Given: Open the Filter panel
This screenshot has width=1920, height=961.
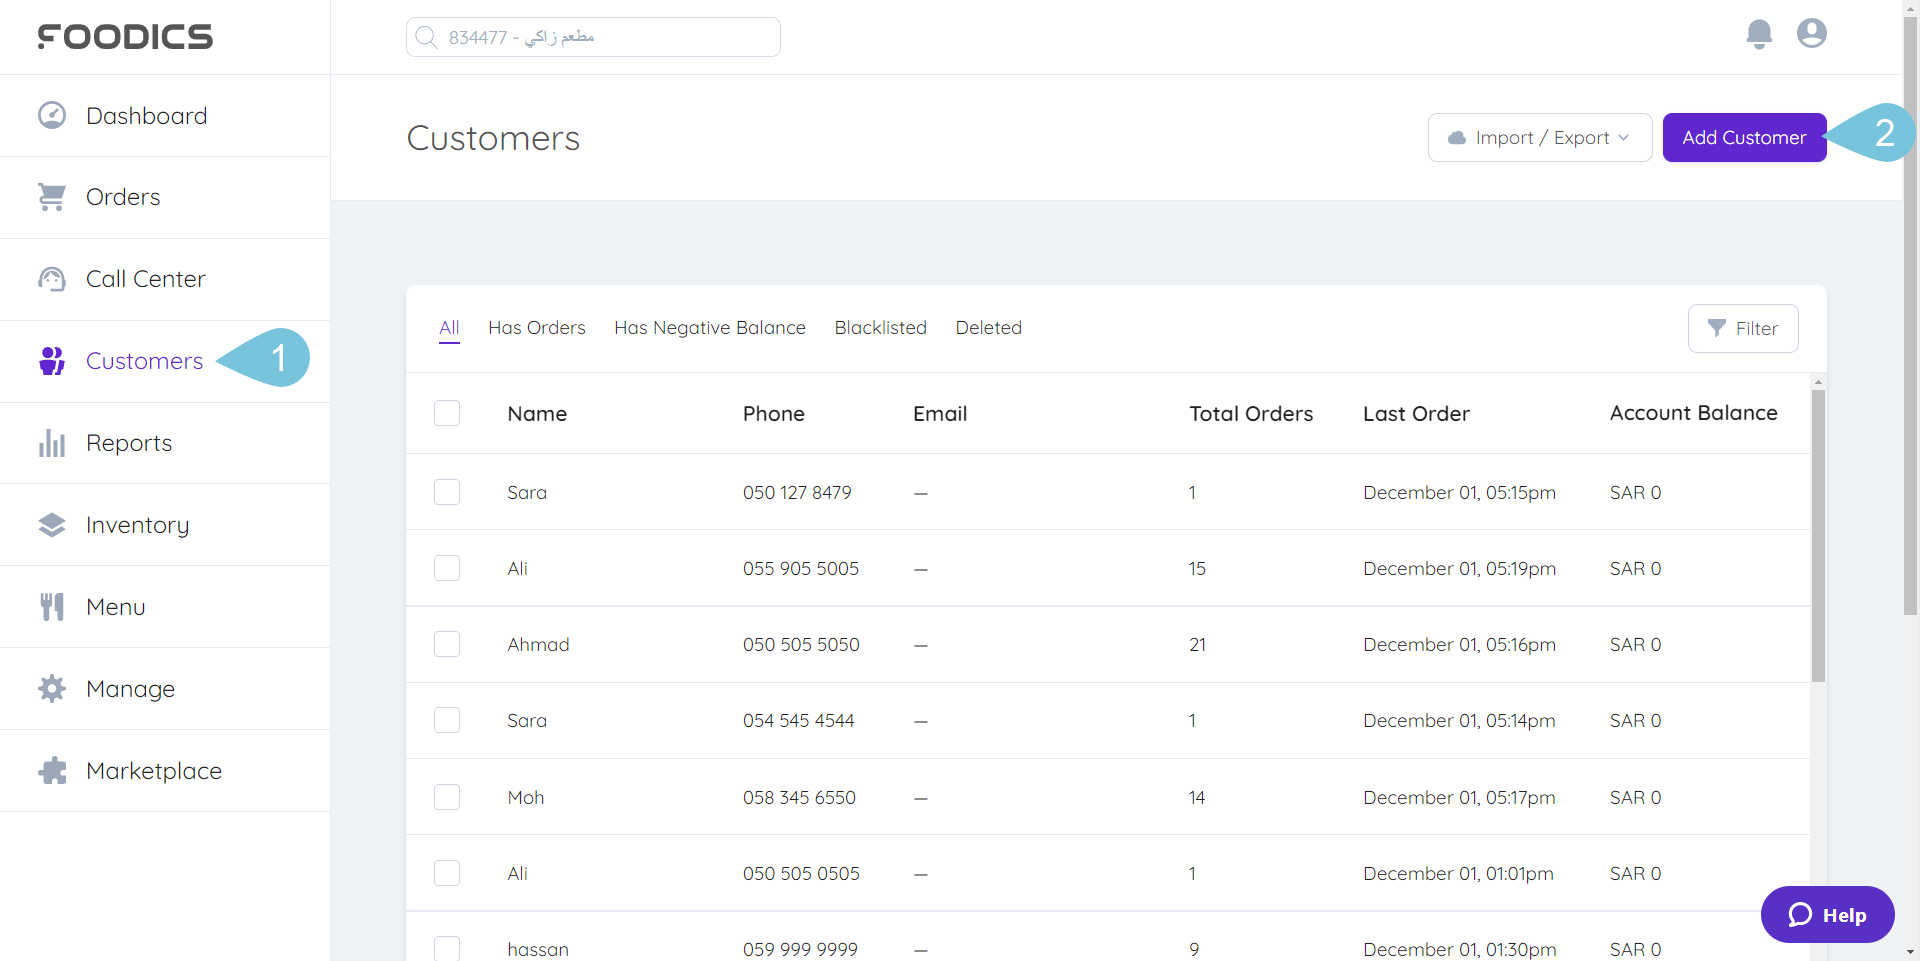Looking at the screenshot, I should click(x=1742, y=328).
